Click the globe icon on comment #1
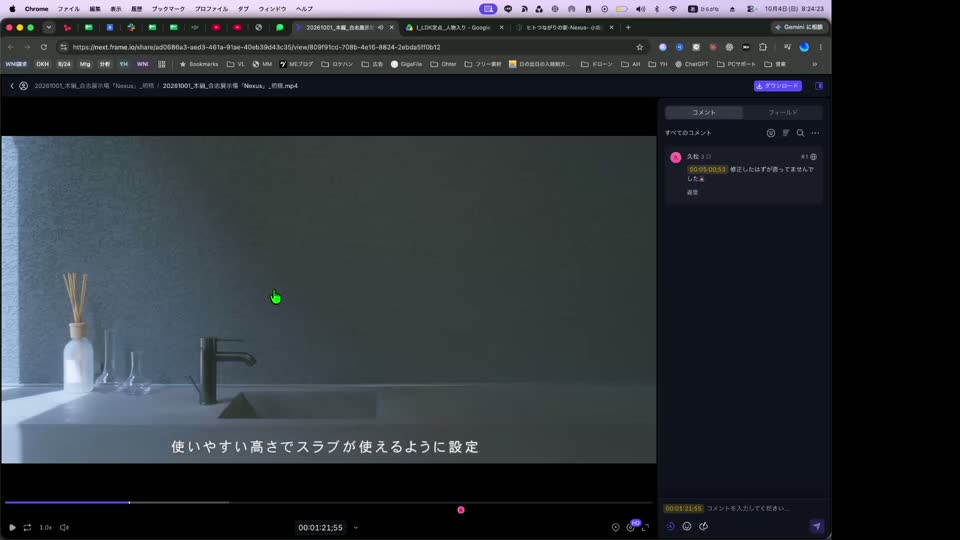Viewport: 960px width, 540px height. pos(814,157)
